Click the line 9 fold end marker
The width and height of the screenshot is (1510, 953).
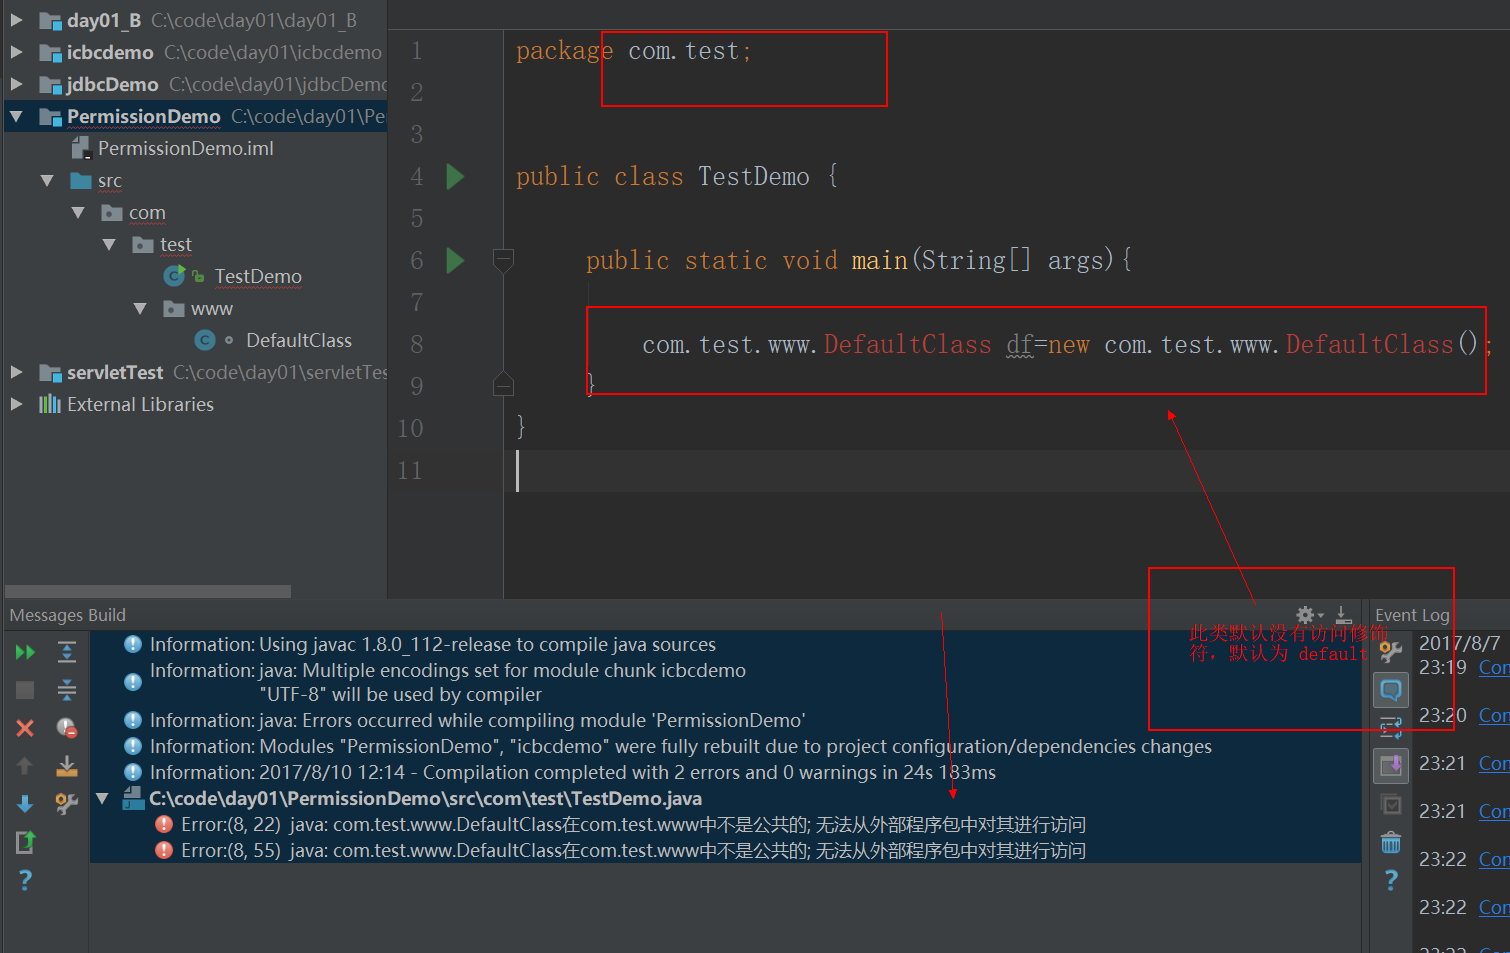[504, 384]
